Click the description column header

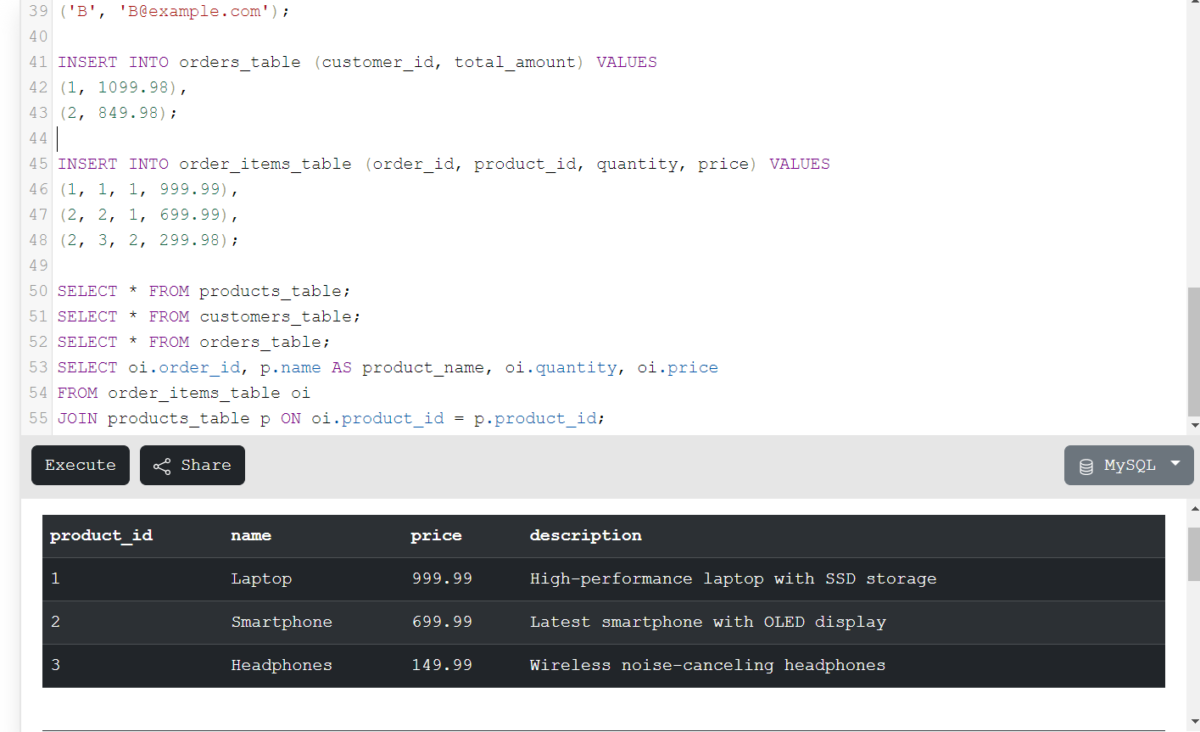pyautogui.click(x=585, y=535)
